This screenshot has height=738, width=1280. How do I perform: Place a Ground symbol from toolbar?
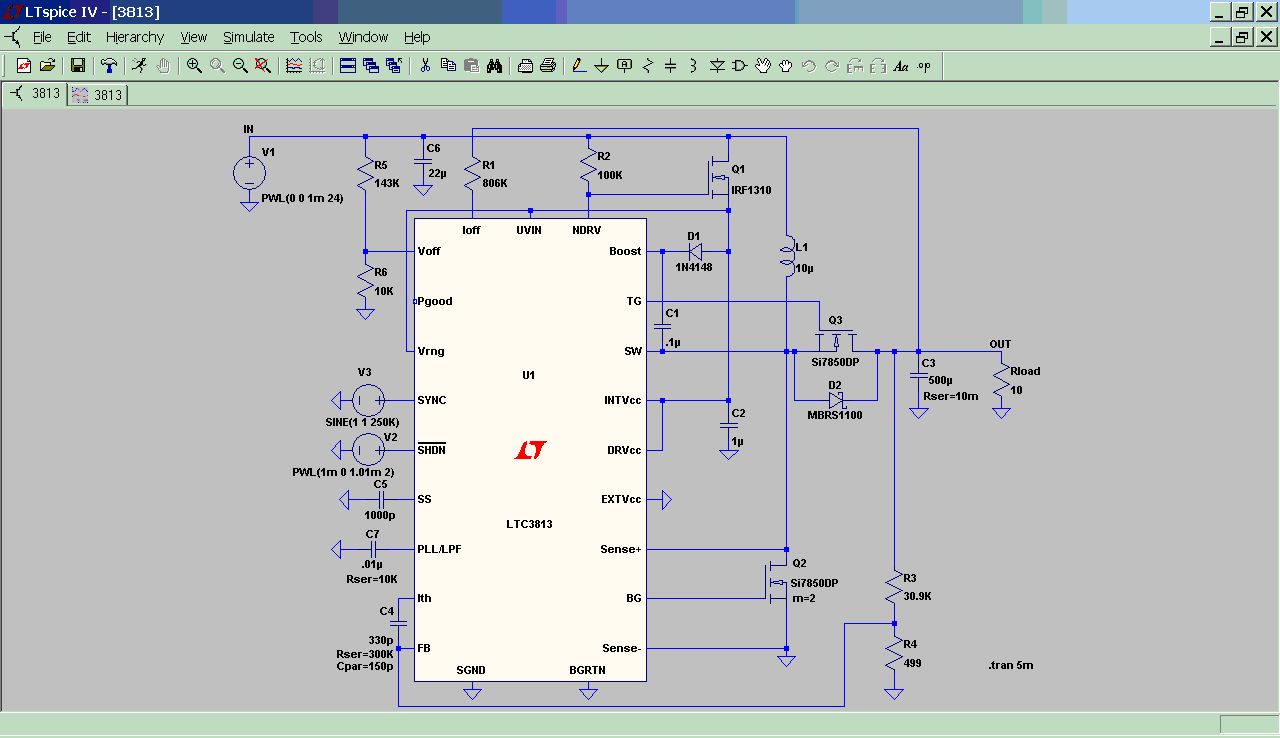602,66
